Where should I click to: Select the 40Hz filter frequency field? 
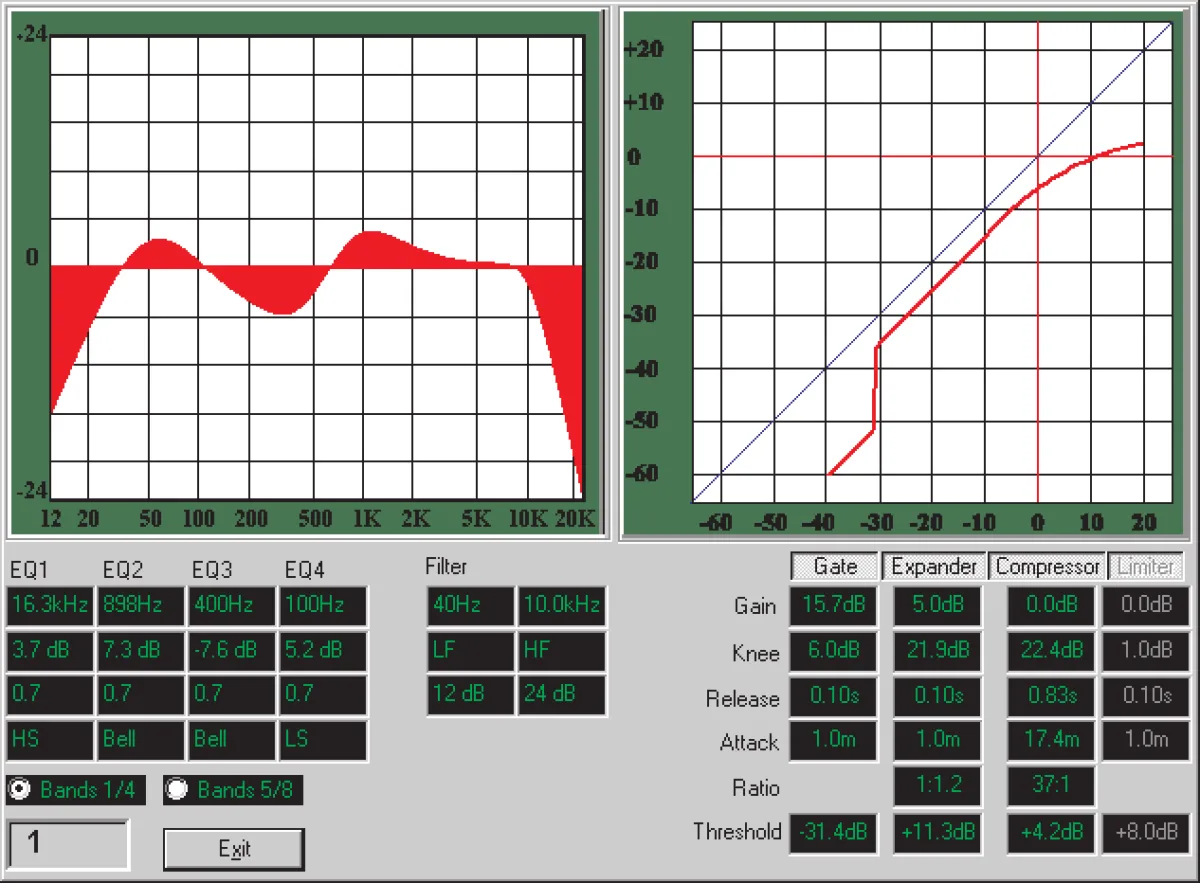[x=470, y=606]
